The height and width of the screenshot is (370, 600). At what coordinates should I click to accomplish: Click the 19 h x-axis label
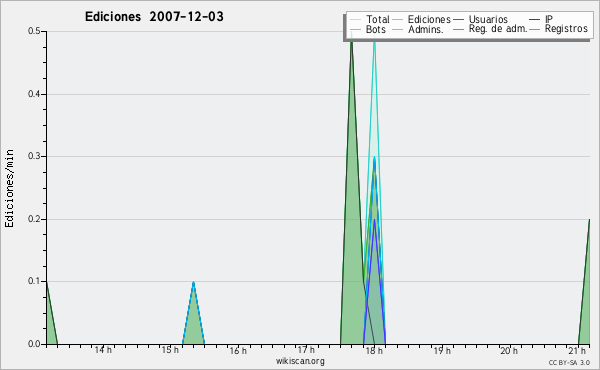(x=442, y=351)
